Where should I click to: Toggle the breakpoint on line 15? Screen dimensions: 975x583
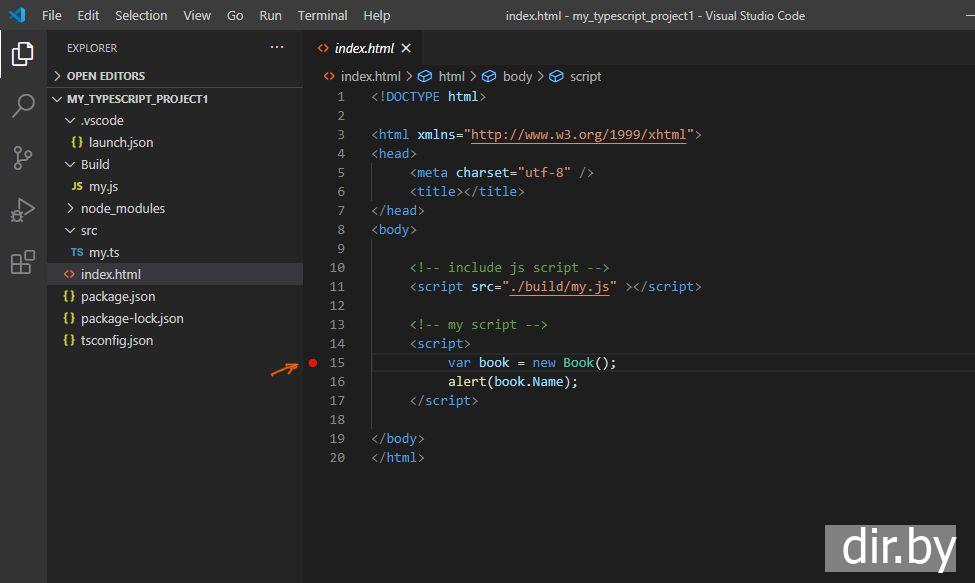313,363
